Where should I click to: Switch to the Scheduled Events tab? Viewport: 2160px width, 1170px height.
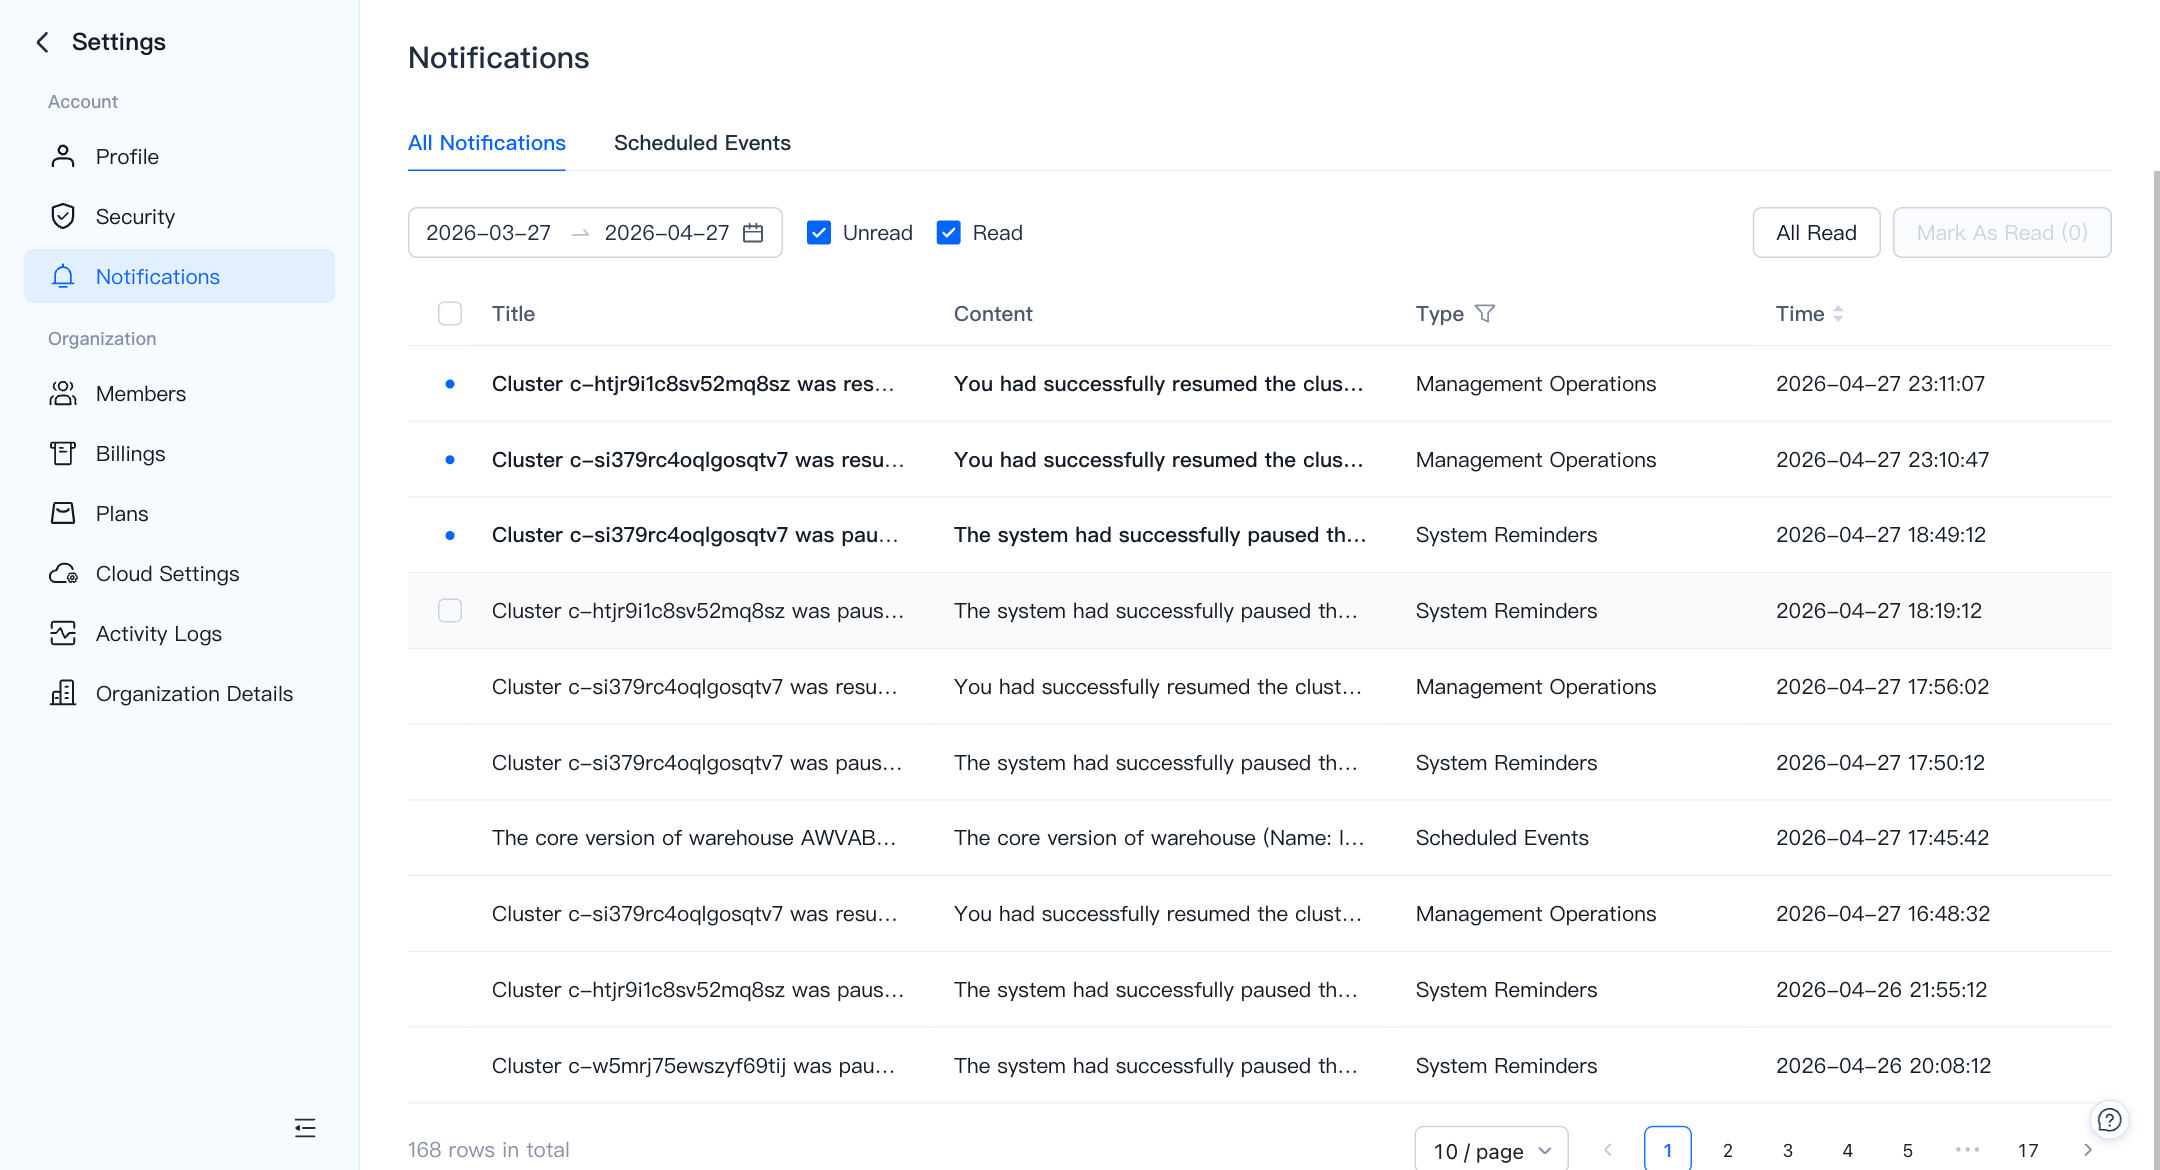click(702, 143)
